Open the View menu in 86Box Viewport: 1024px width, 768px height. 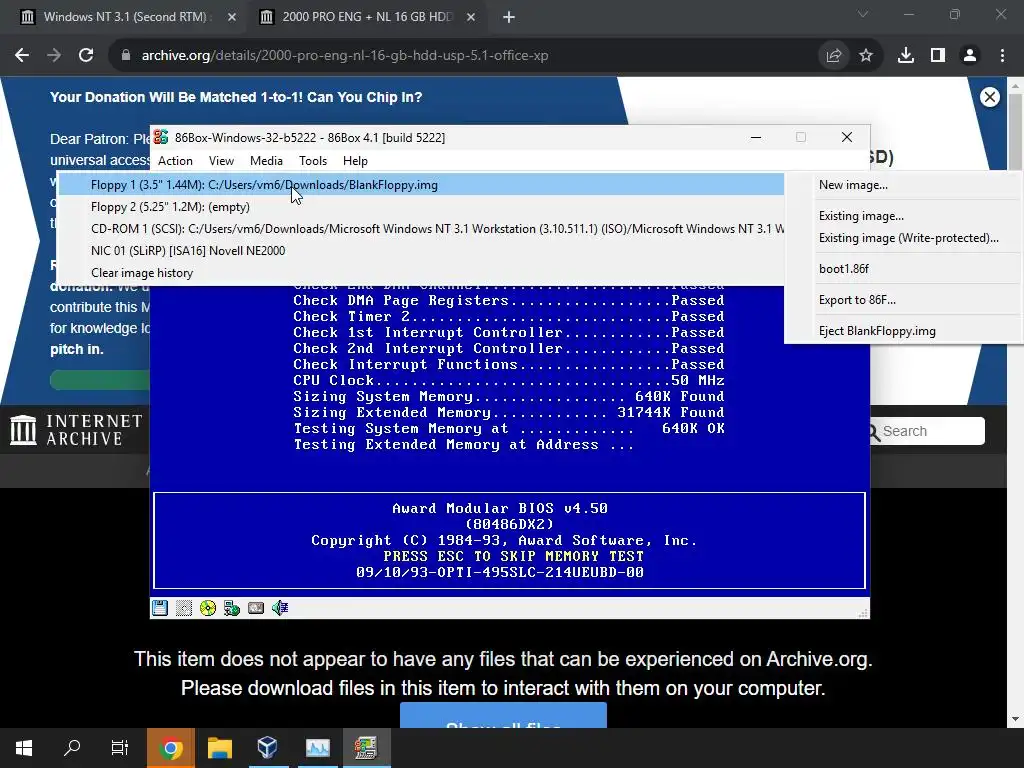[x=221, y=161]
